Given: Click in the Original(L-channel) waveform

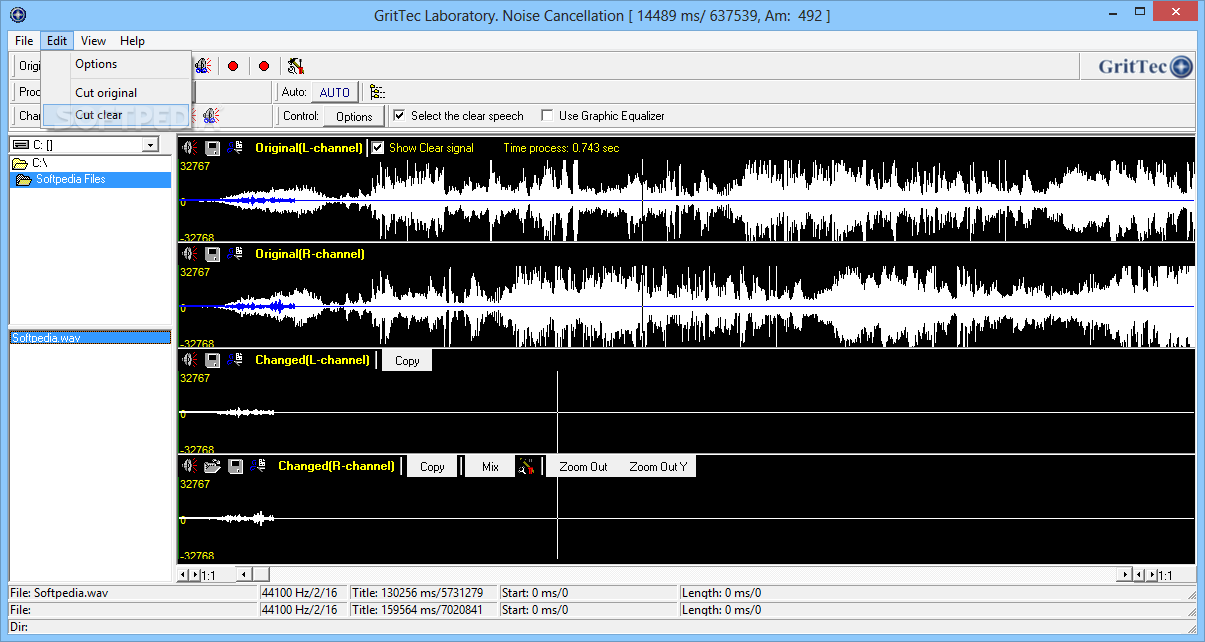Looking at the screenshot, I should pyautogui.click(x=686, y=201).
